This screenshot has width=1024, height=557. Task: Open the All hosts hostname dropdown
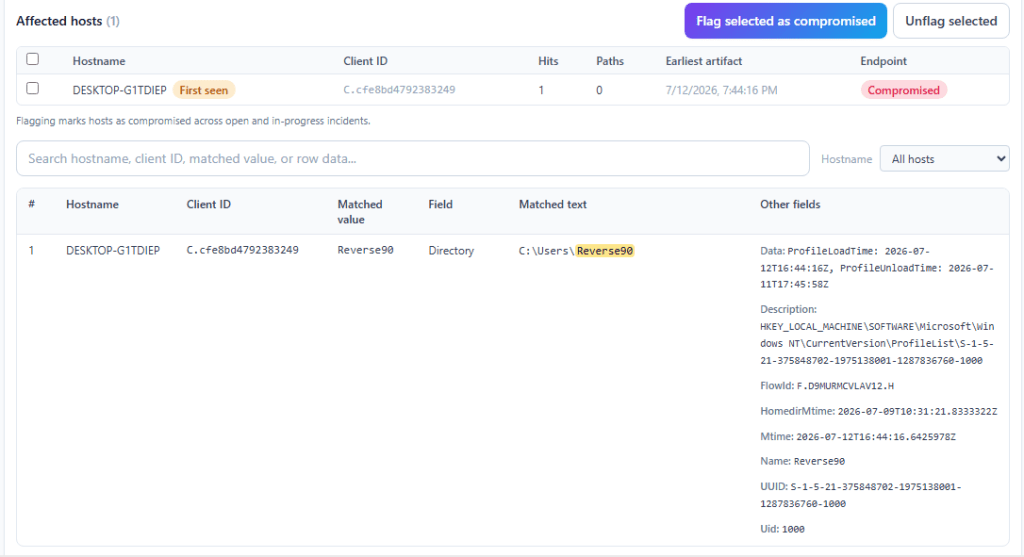click(944, 159)
